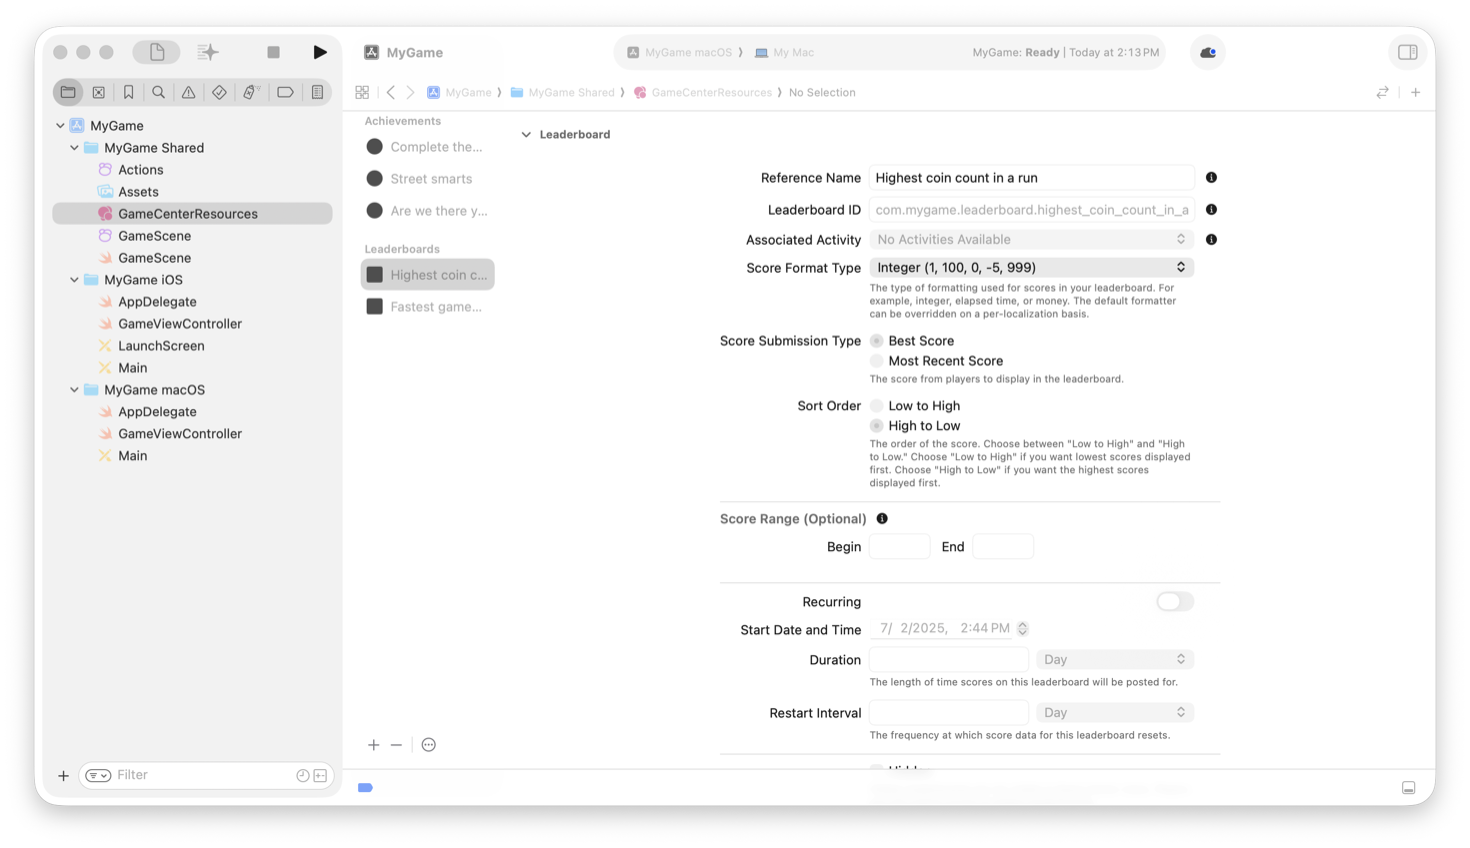
Task: Select the Best Score submission type
Action: pos(876,340)
